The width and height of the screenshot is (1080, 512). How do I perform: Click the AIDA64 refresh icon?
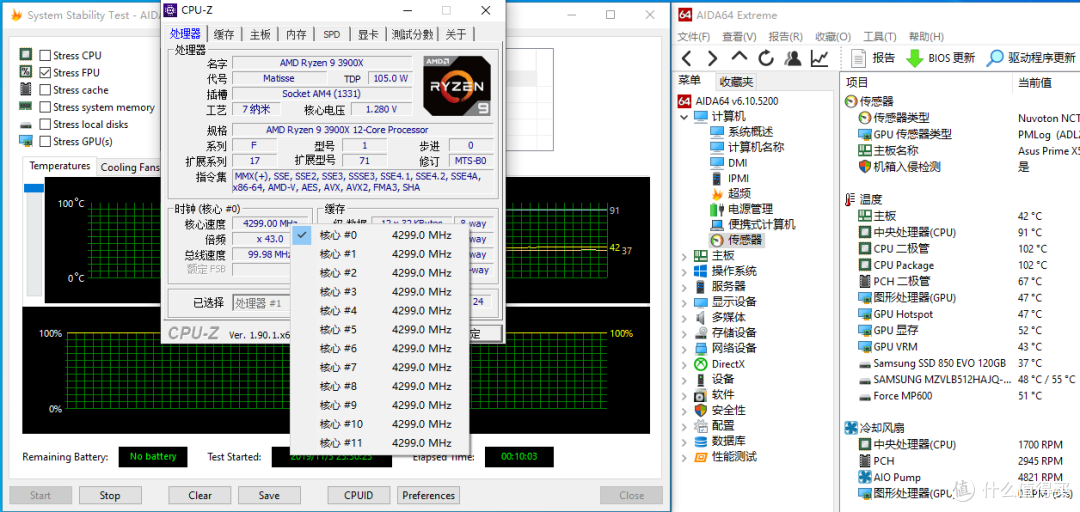[x=766, y=58]
